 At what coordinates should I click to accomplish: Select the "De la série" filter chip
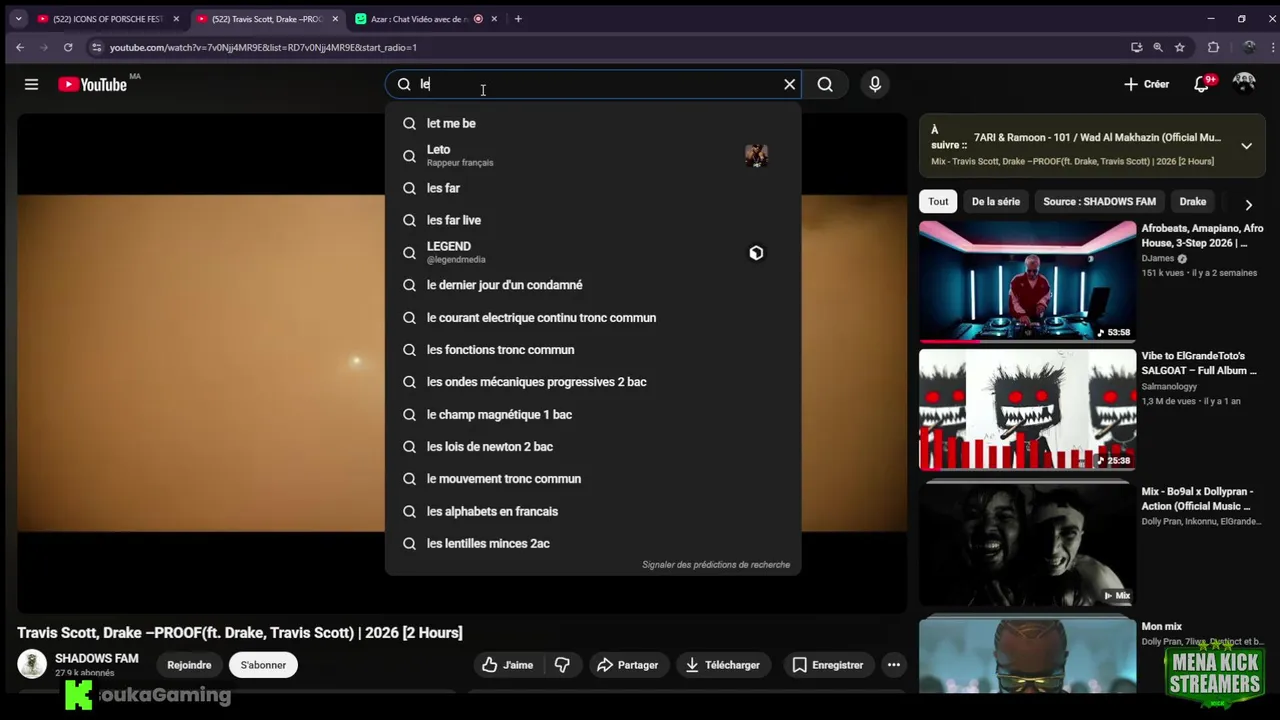click(996, 202)
